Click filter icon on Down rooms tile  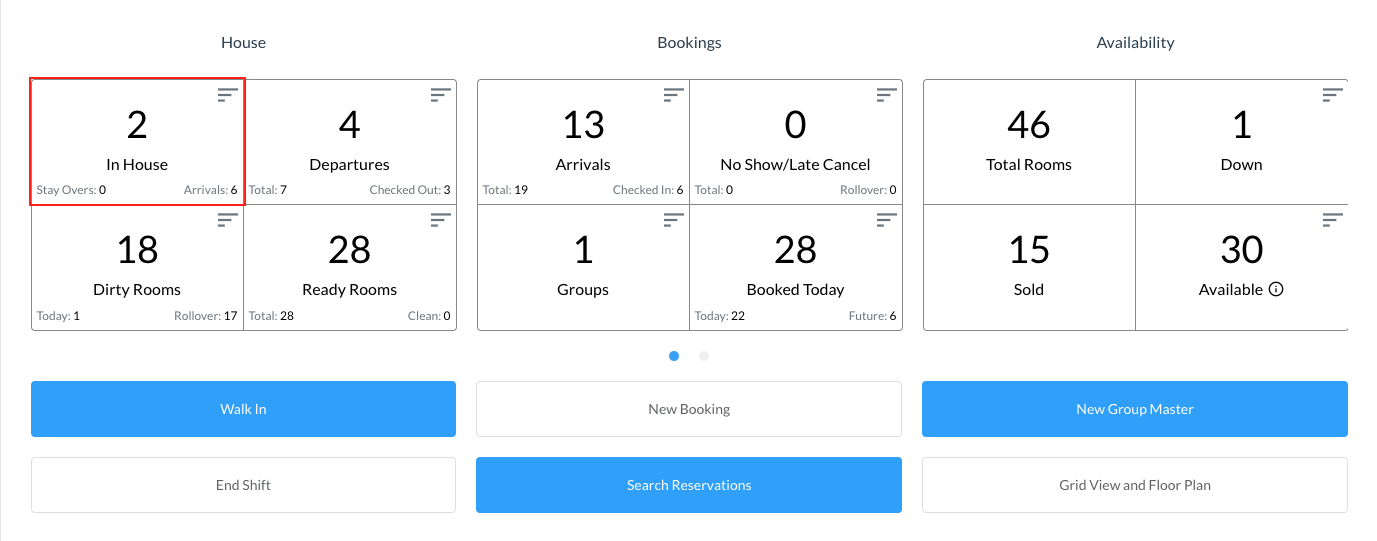click(1332, 95)
